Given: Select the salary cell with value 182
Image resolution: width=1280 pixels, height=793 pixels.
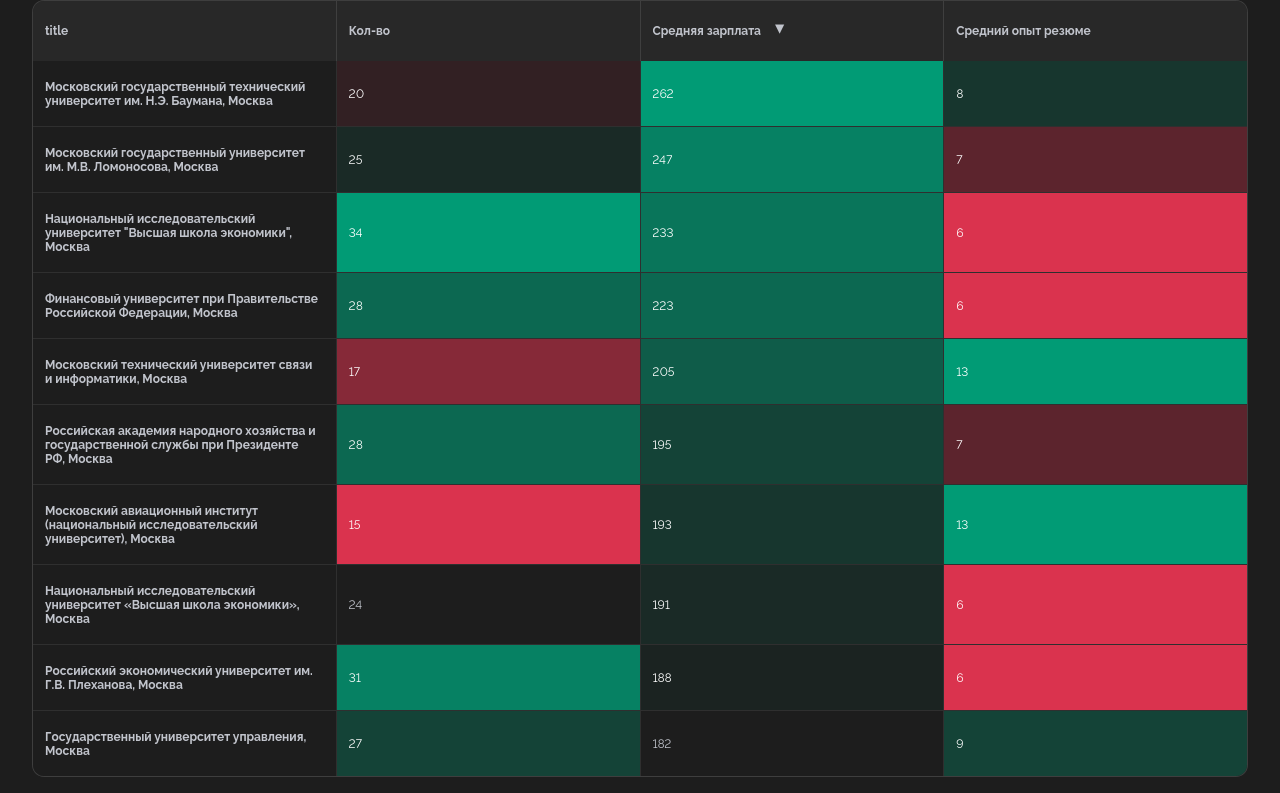Looking at the screenshot, I should (x=791, y=744).
